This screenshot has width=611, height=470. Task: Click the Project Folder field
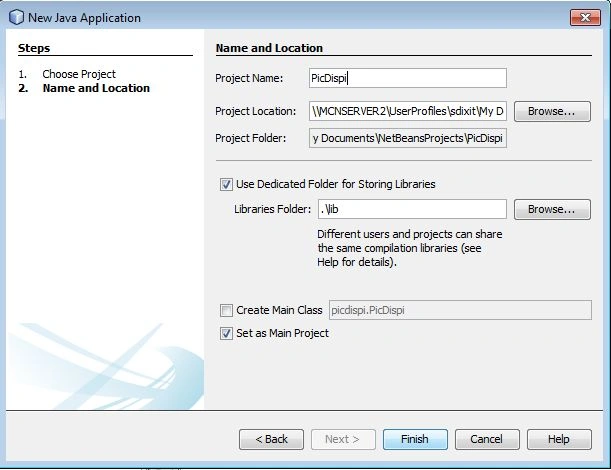[x=408, y=138]
